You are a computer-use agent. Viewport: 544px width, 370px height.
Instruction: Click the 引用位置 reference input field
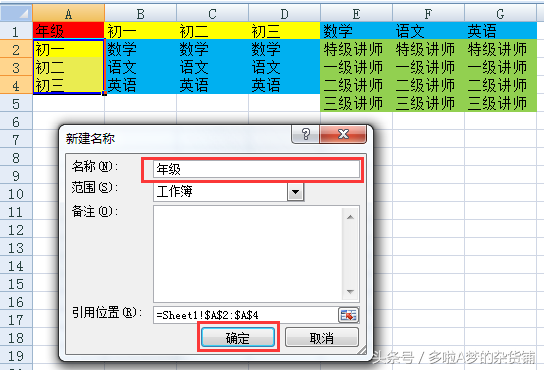[x=245, y=315]
